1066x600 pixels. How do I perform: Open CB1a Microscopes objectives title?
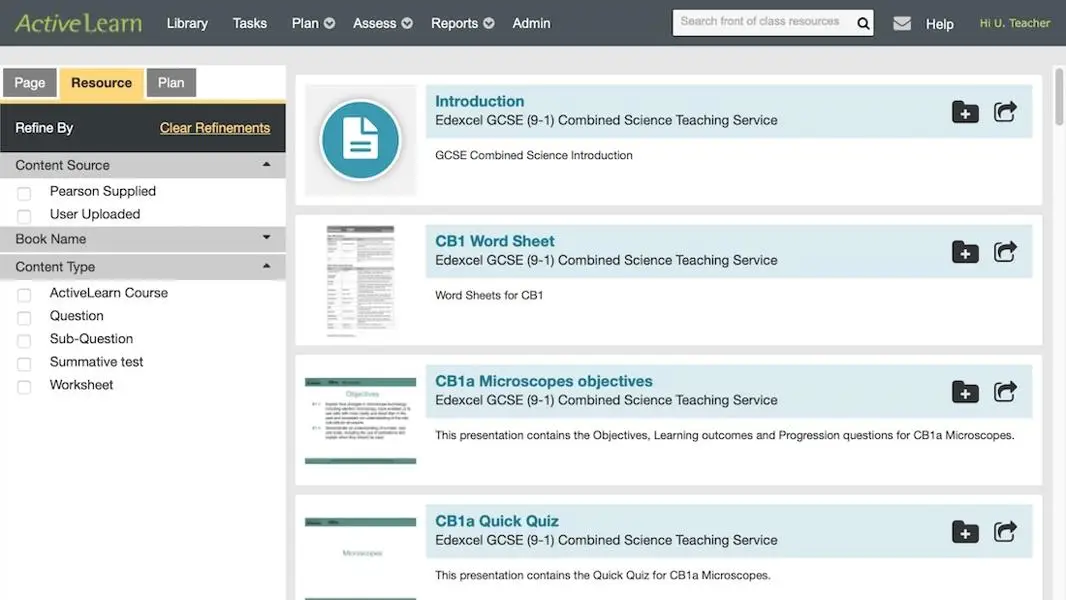point(543,381)
